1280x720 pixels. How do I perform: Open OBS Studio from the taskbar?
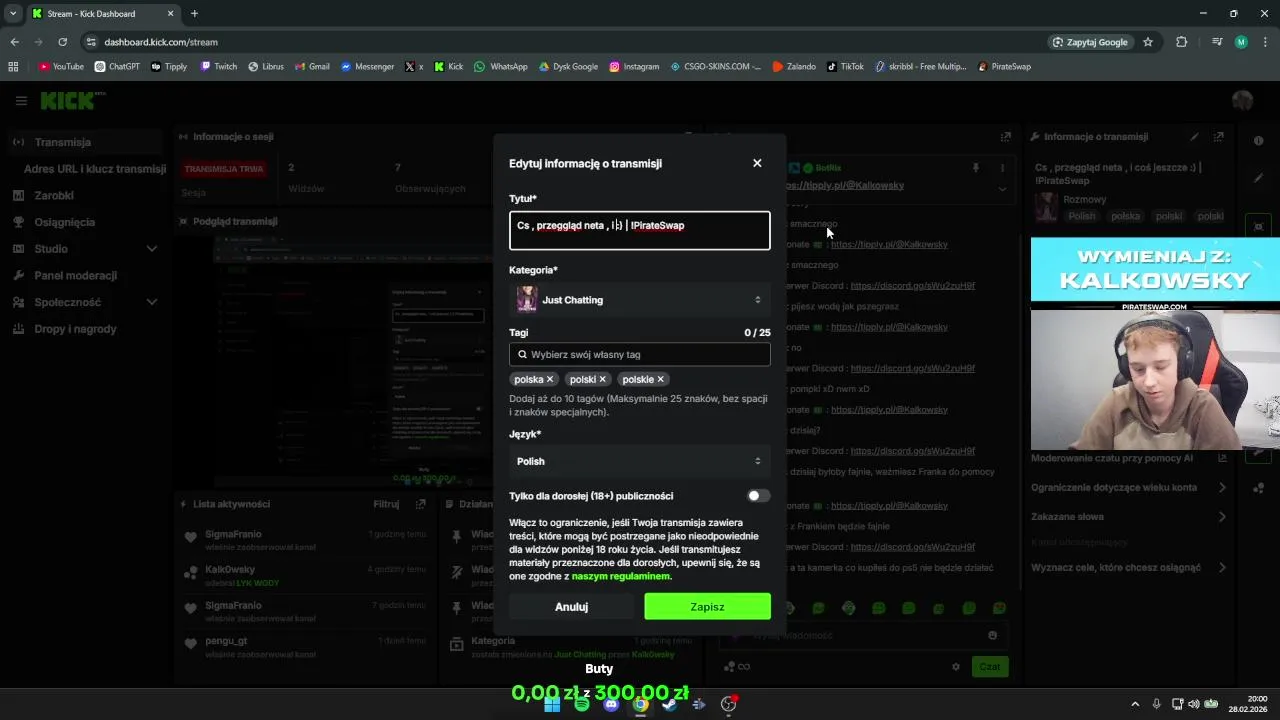click(x=728, y=704)
